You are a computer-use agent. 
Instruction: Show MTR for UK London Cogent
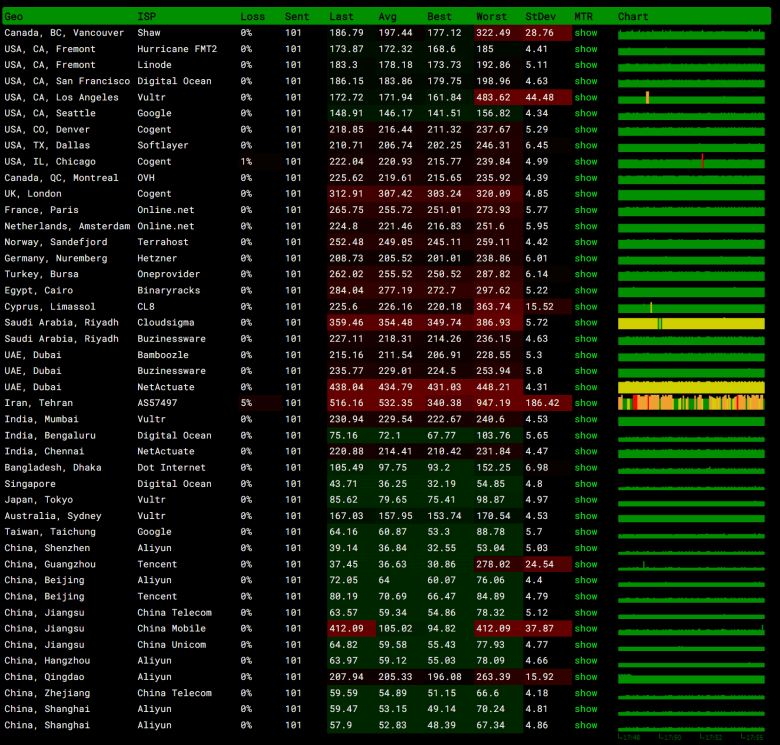585,194
